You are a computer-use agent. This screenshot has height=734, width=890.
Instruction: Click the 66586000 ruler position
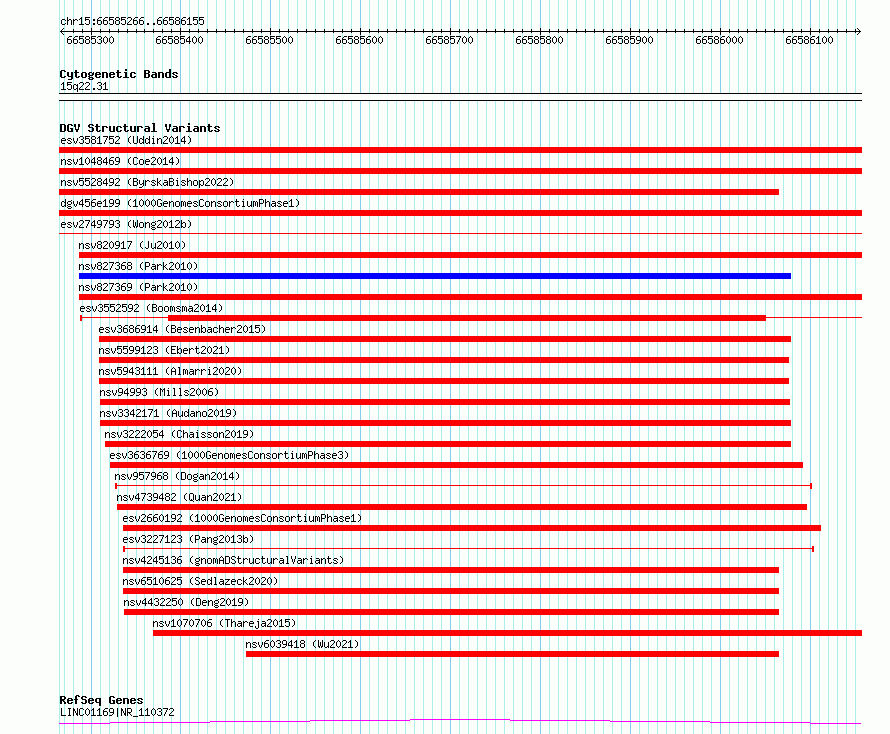[719, 40]
